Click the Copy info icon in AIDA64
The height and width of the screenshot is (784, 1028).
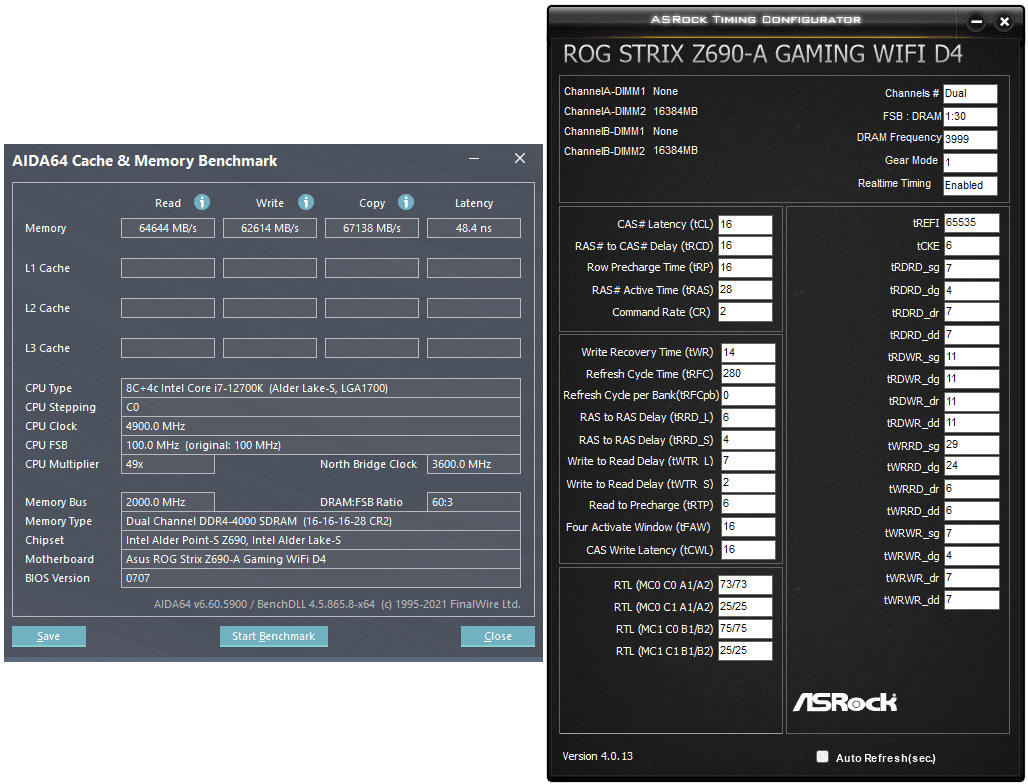click(x=406, y=202)
